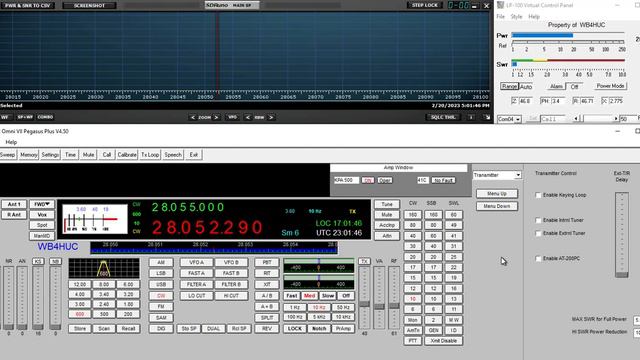Screen dimensions: 640x360
Task: Click the PWR & SNR TO CSV button
Action: (27, 6)
